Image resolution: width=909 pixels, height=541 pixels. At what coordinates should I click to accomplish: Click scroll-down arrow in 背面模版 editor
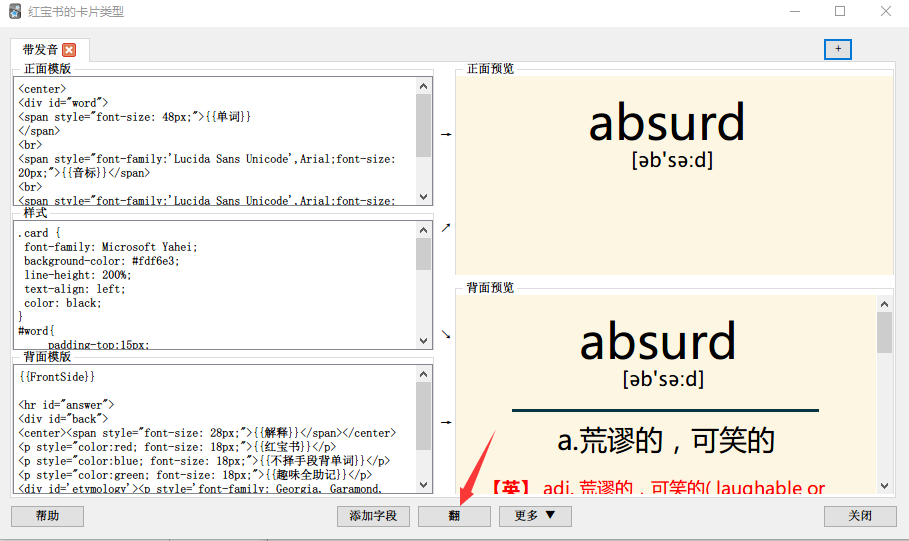pyautogui.click(x=424, y=485)
